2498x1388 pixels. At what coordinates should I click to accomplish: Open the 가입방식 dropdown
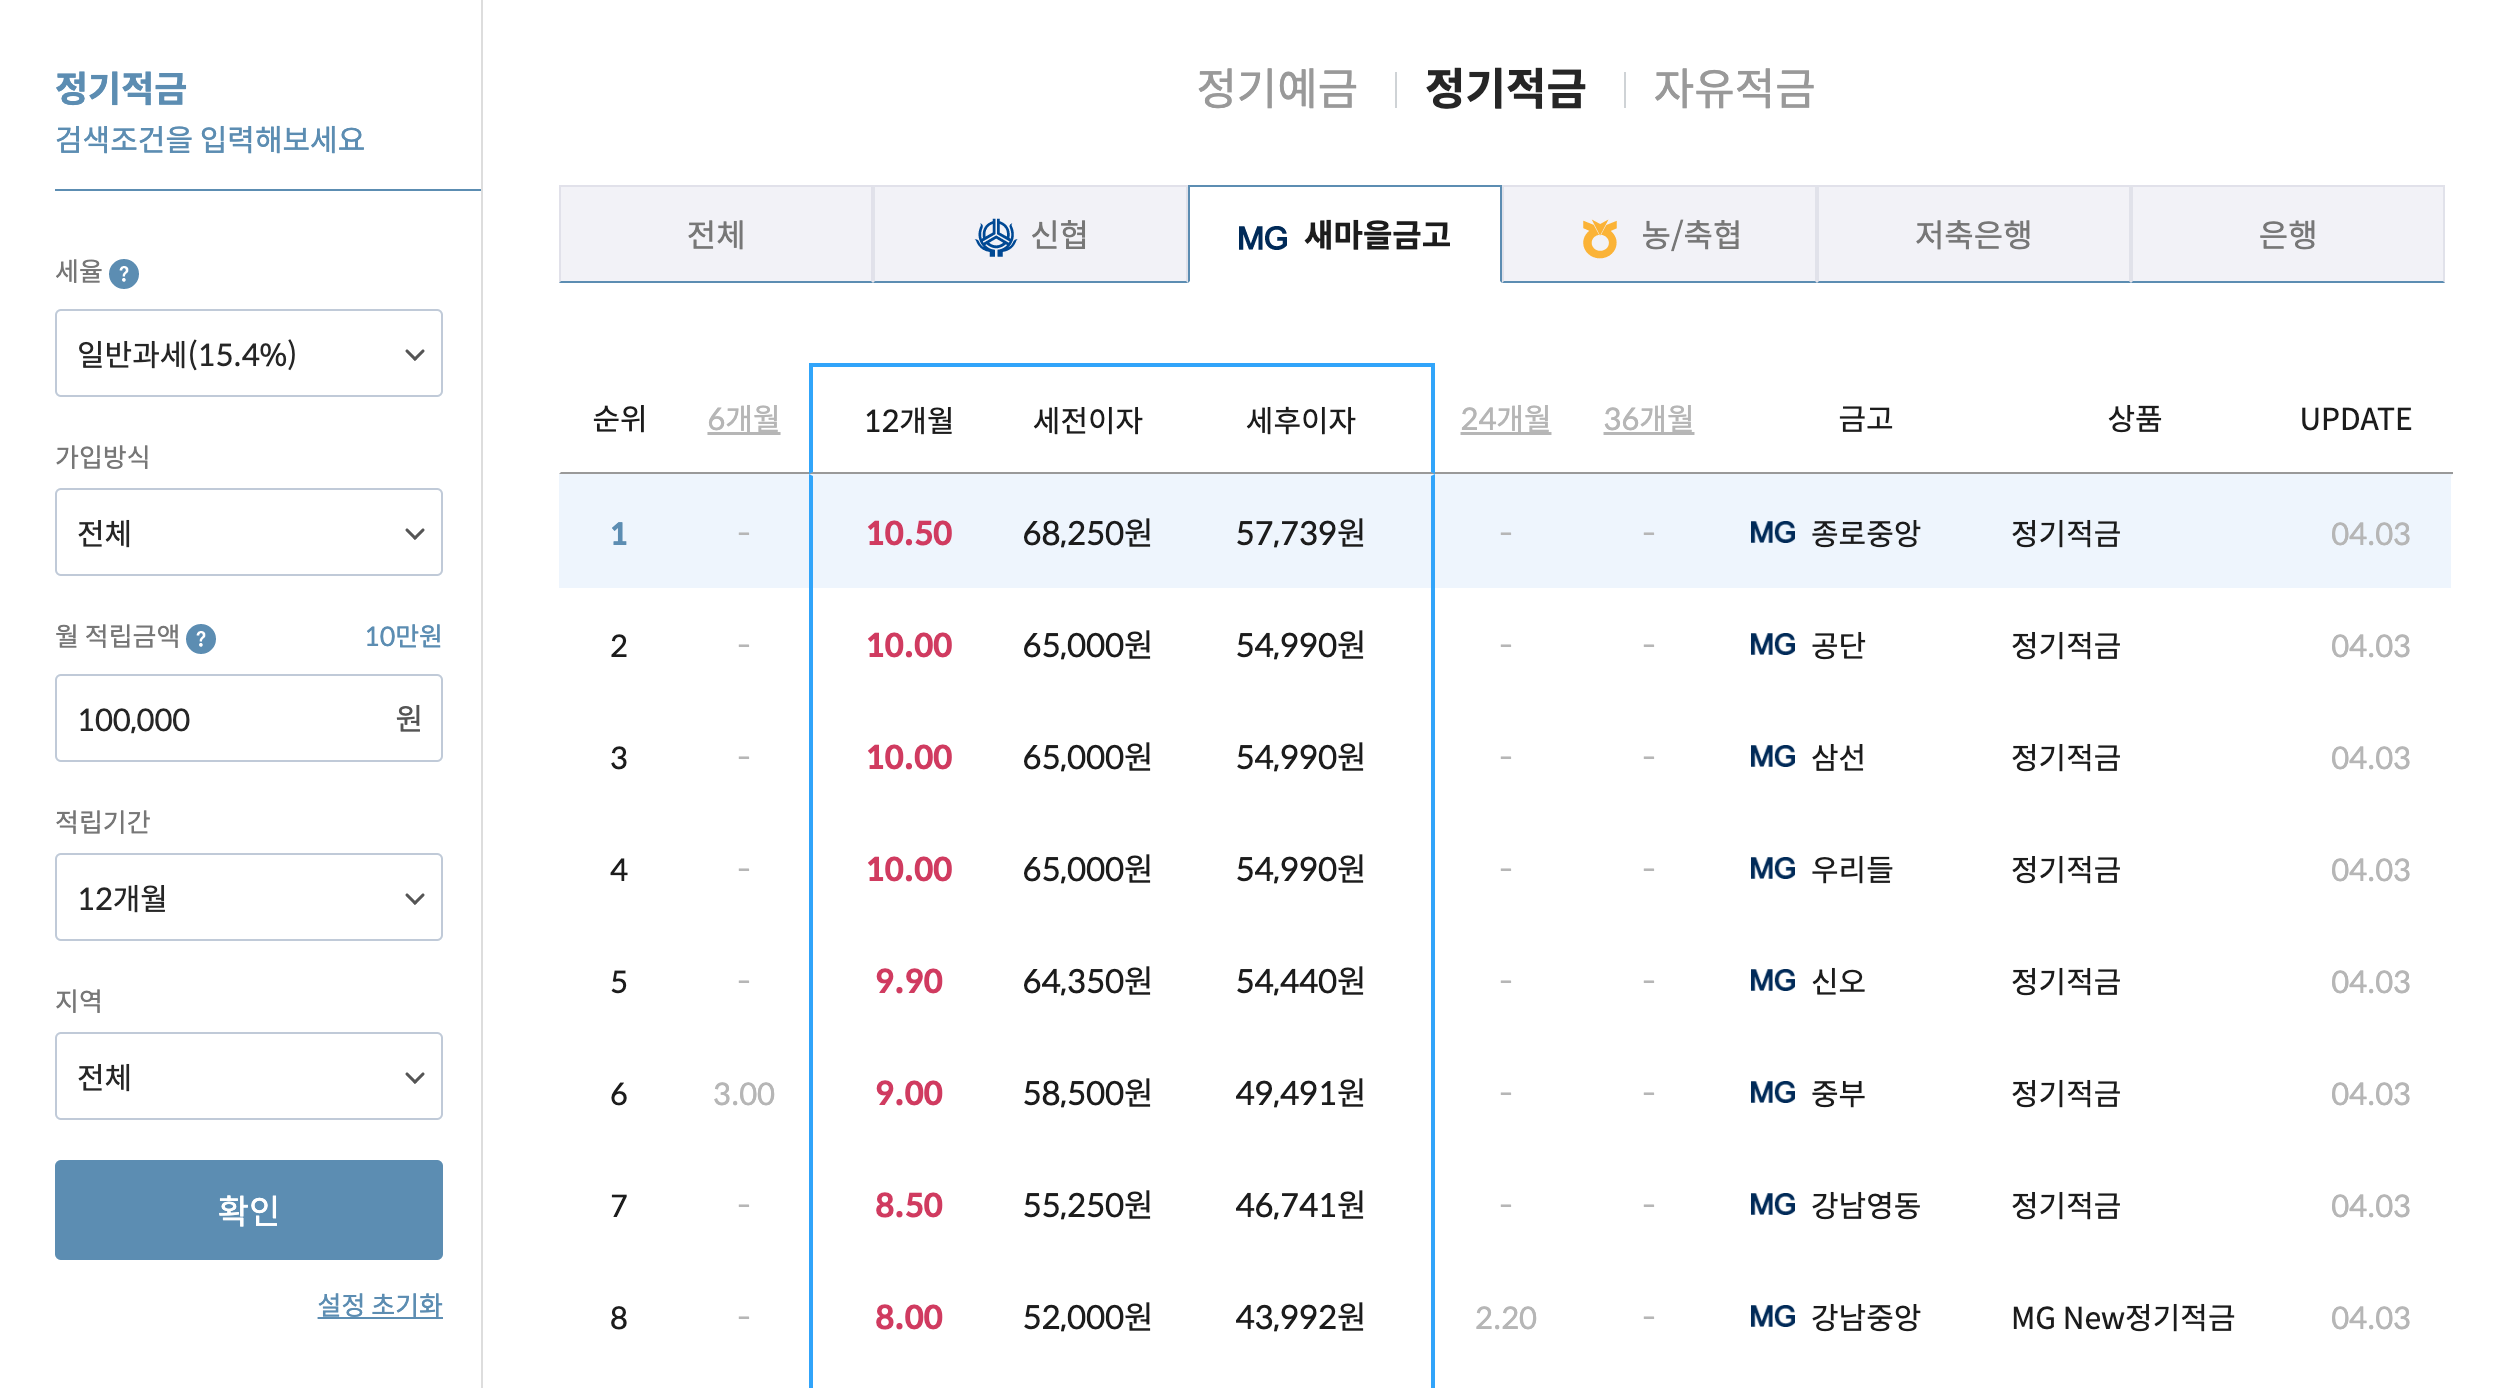point(248,532)
